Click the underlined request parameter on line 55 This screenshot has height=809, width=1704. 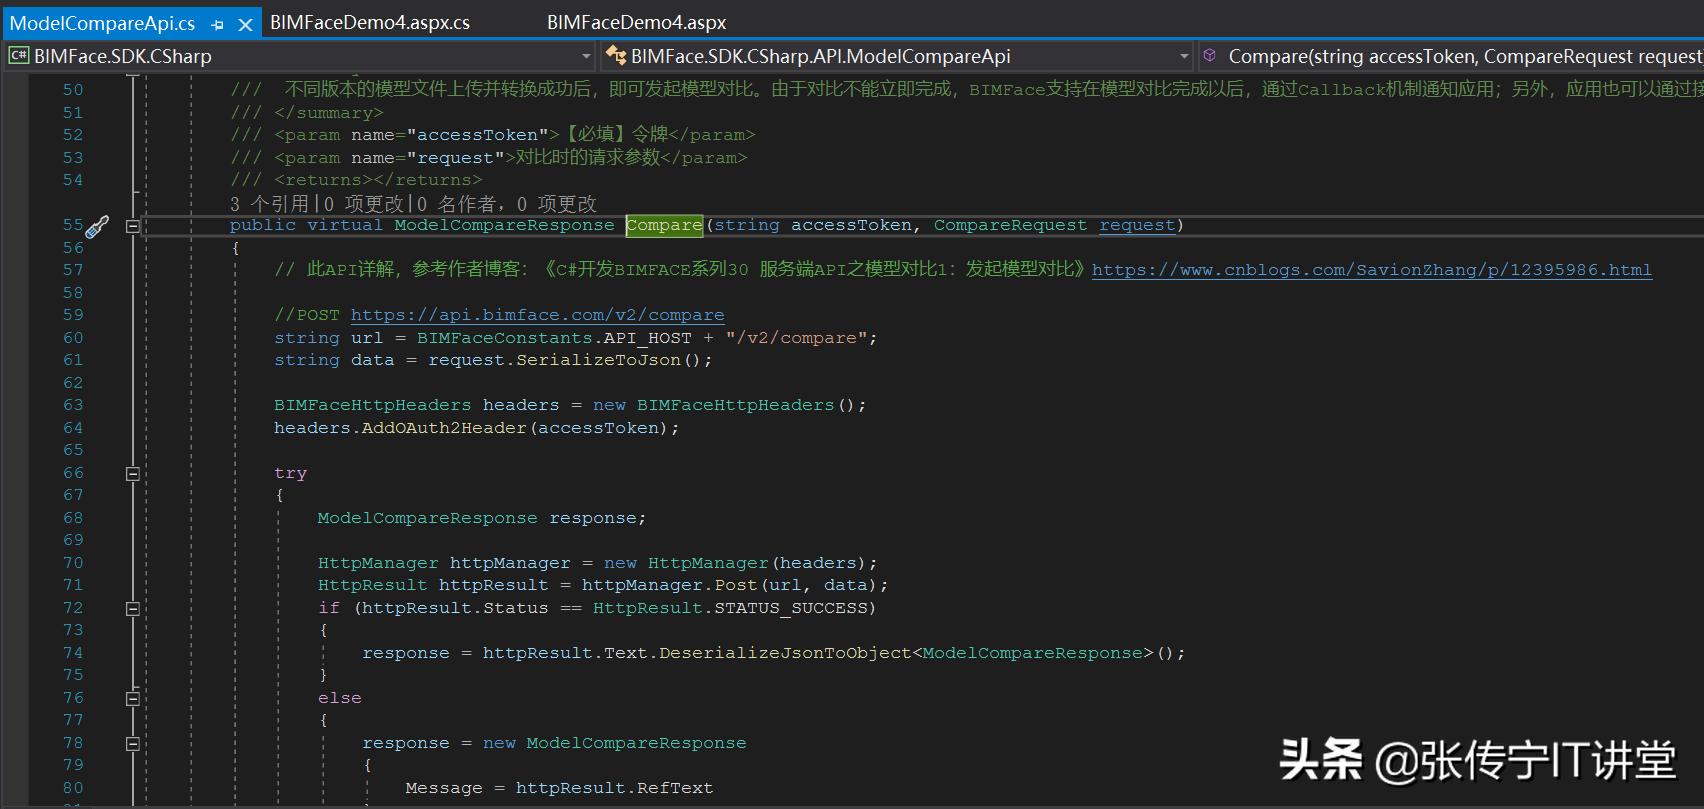coord(1137,225)
